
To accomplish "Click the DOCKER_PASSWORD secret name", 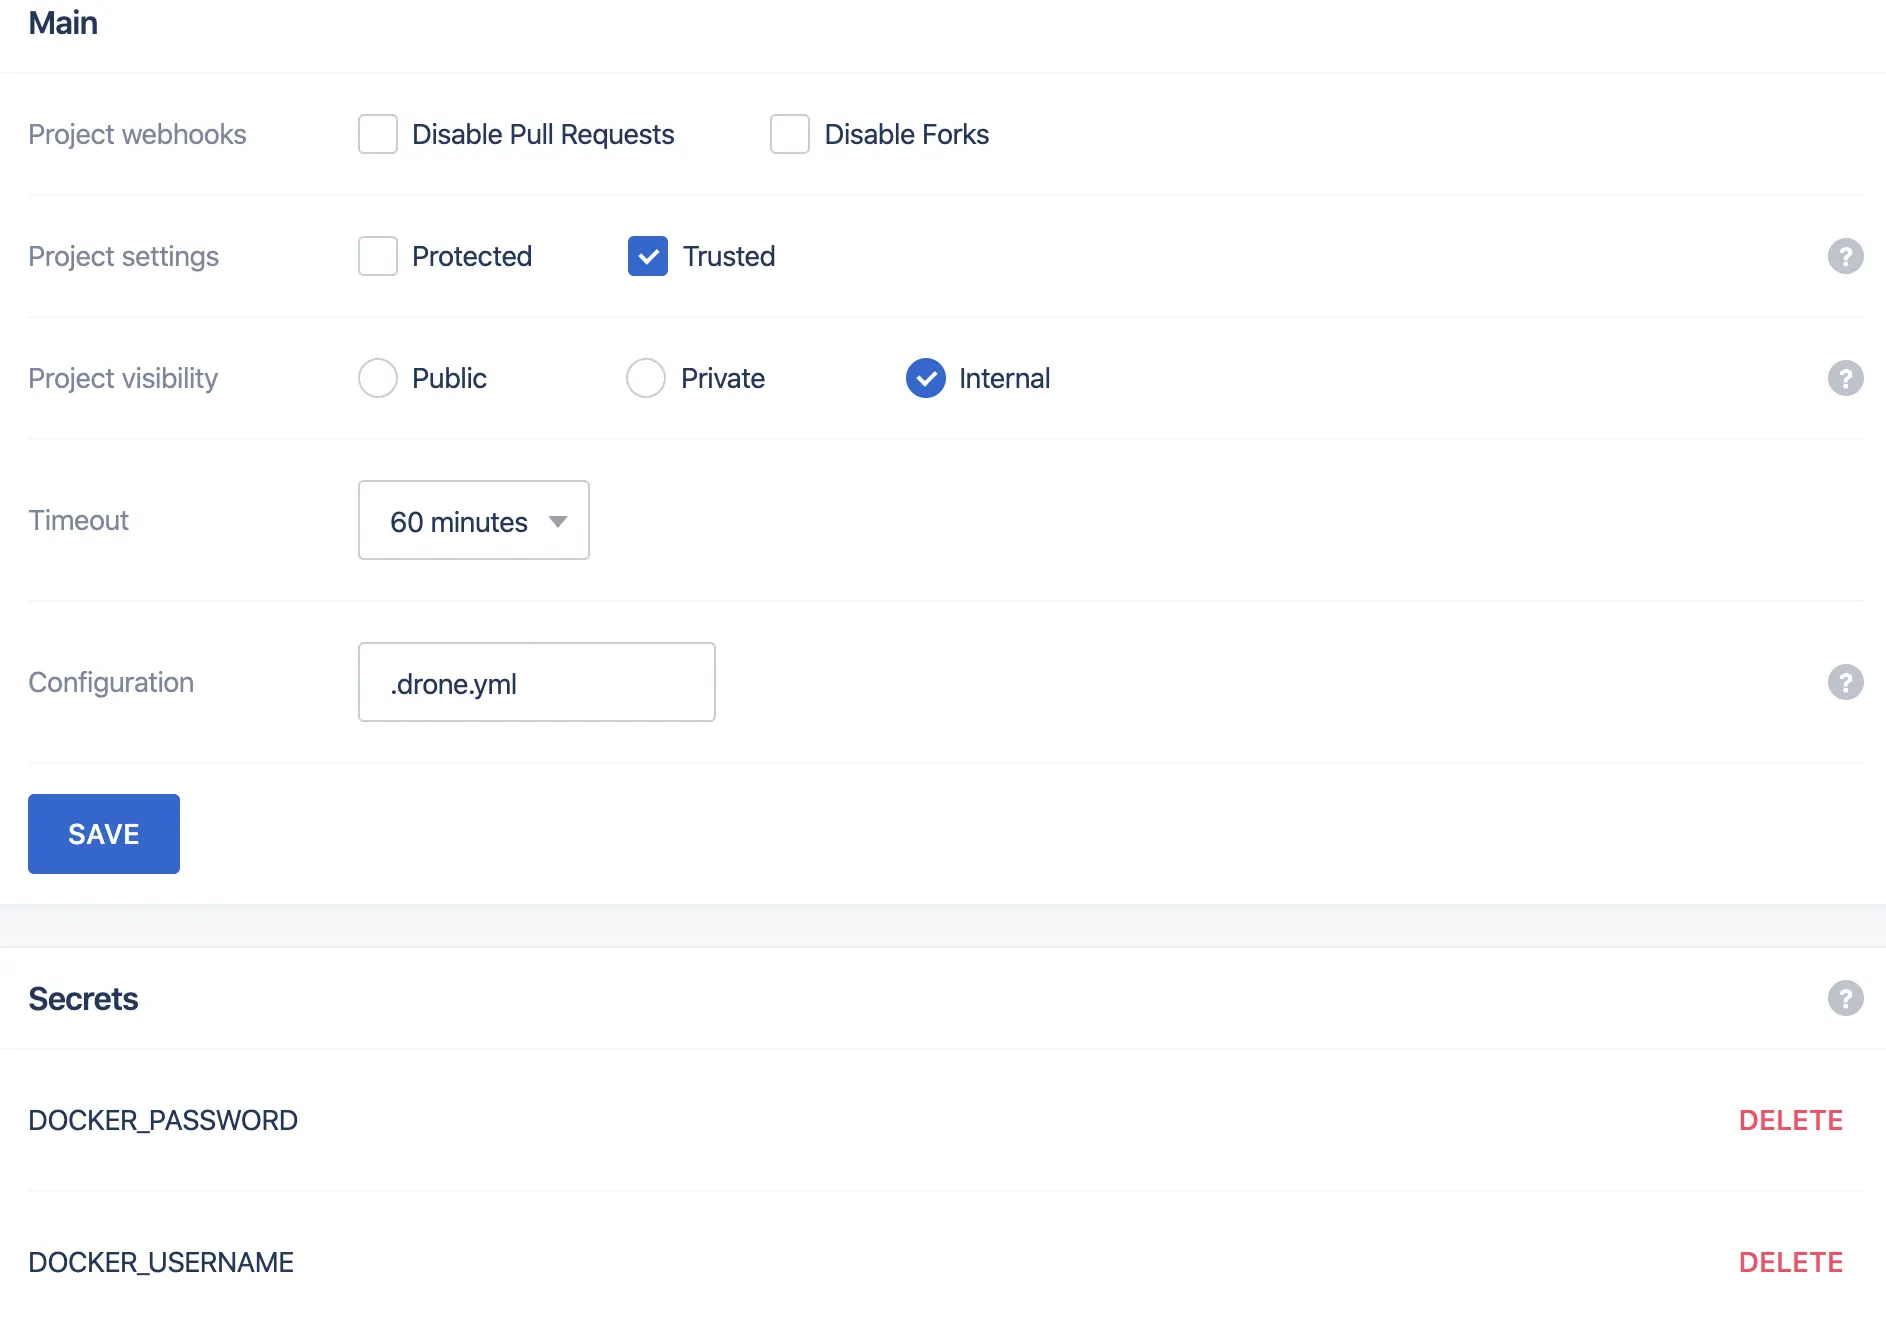I will (x=163, y=1120).
